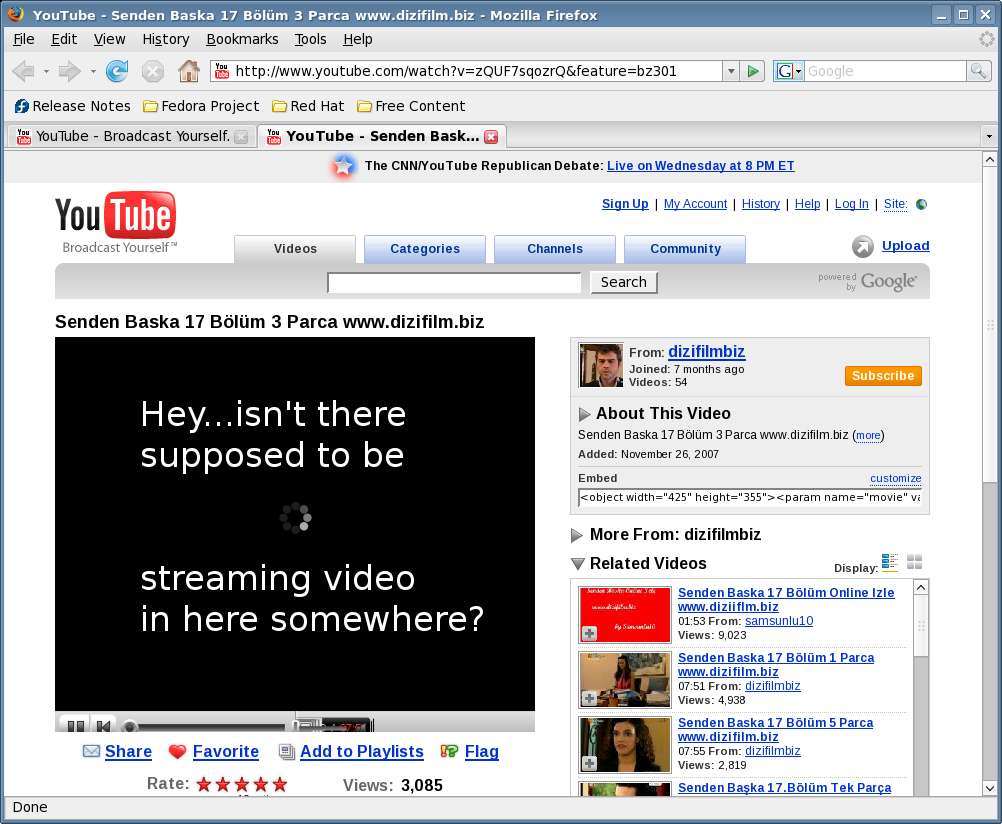Select the Categories tab
The width and height of the screenshot is (1002, 824).
(x=425, y=249)
